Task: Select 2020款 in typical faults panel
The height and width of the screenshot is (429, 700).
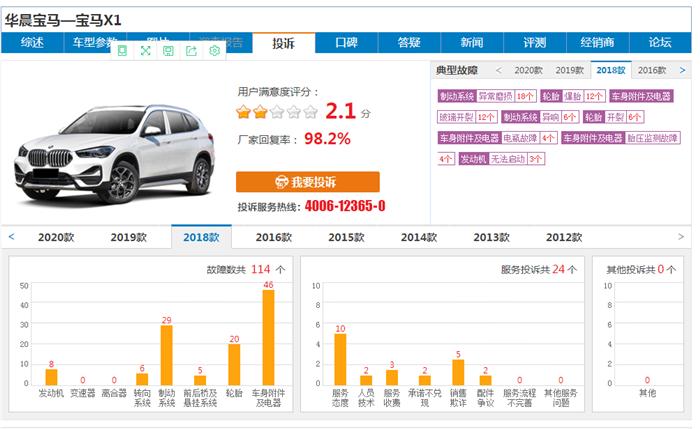Action: tap(529, 71)
